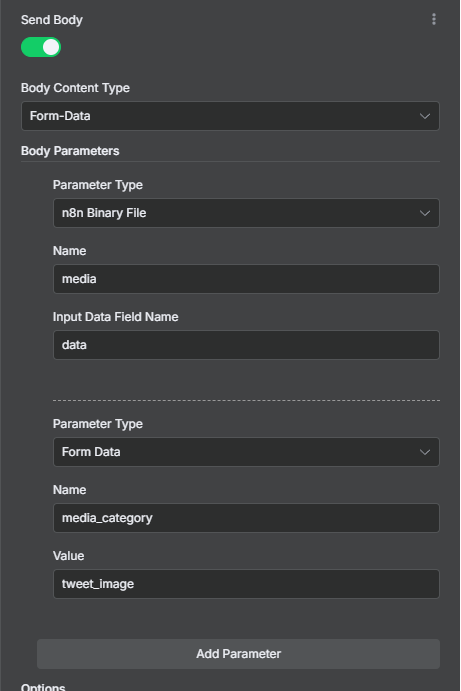The image size is (461, 691).
Task: Click the Options section heading
Action: click(x=43, y=687)
